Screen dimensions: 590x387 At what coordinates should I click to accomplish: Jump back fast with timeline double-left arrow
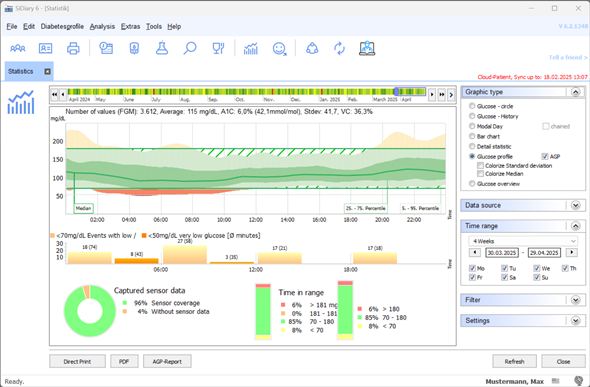pyautogui.click(x=55, y=94)
